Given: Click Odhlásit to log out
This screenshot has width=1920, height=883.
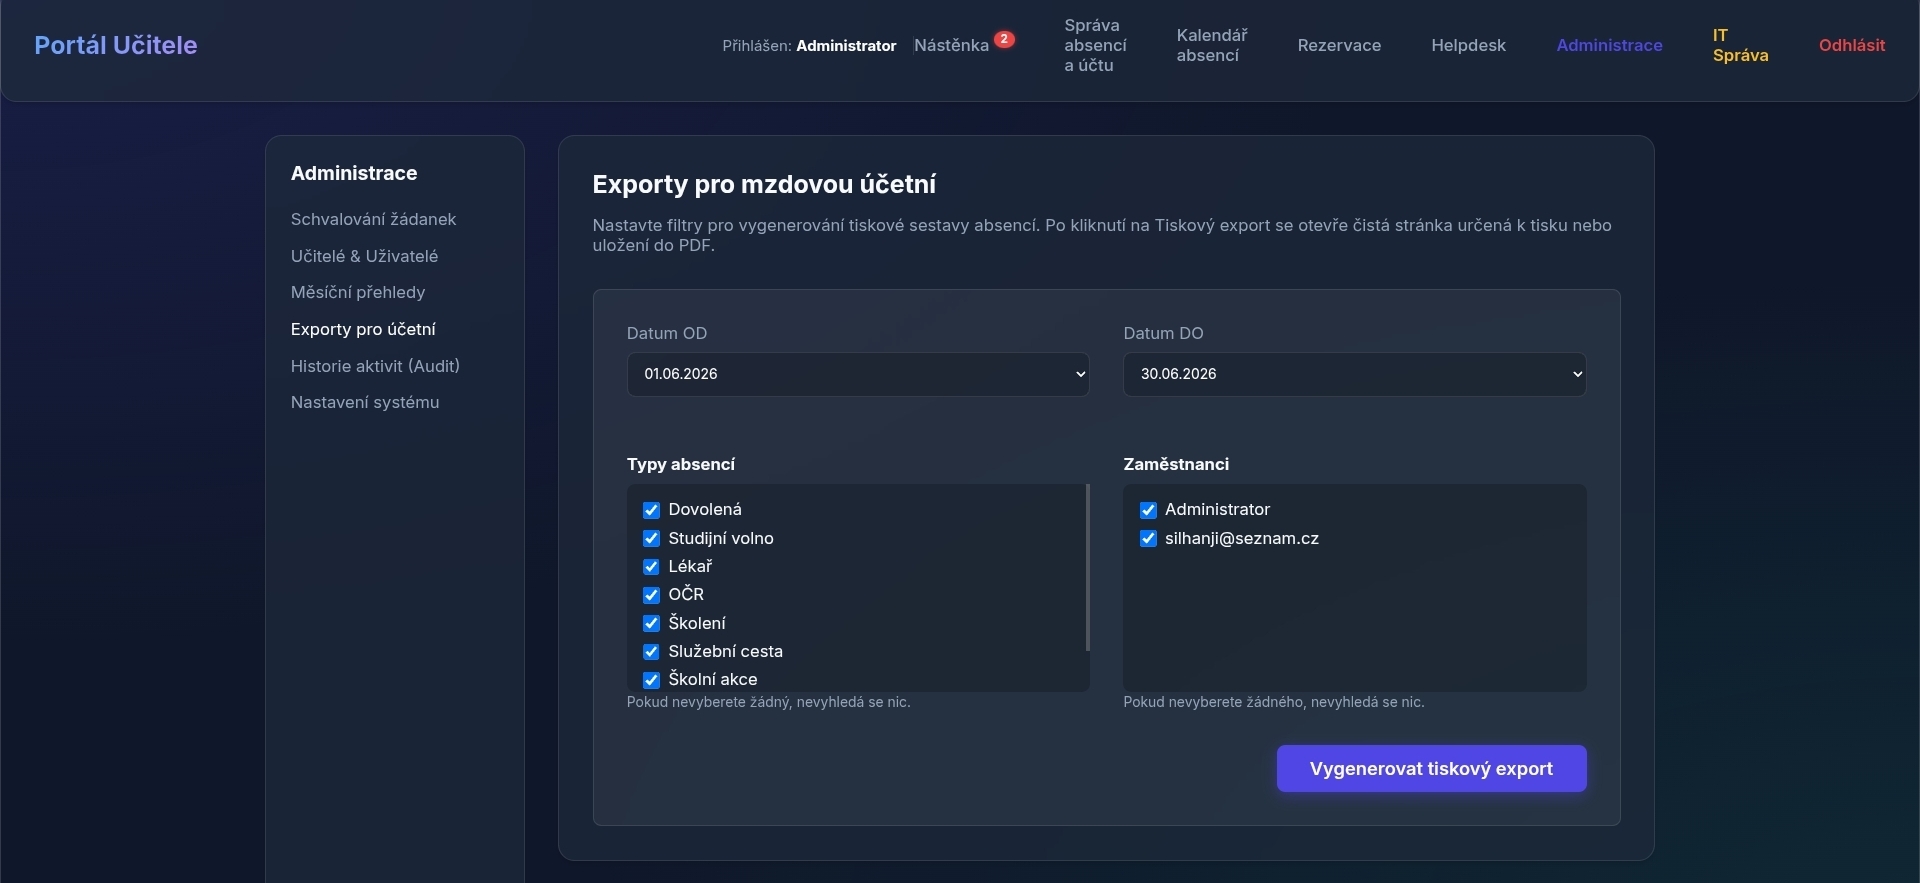Looking at the screenshot, I should pyautogui.click(x=1852, y=45).
